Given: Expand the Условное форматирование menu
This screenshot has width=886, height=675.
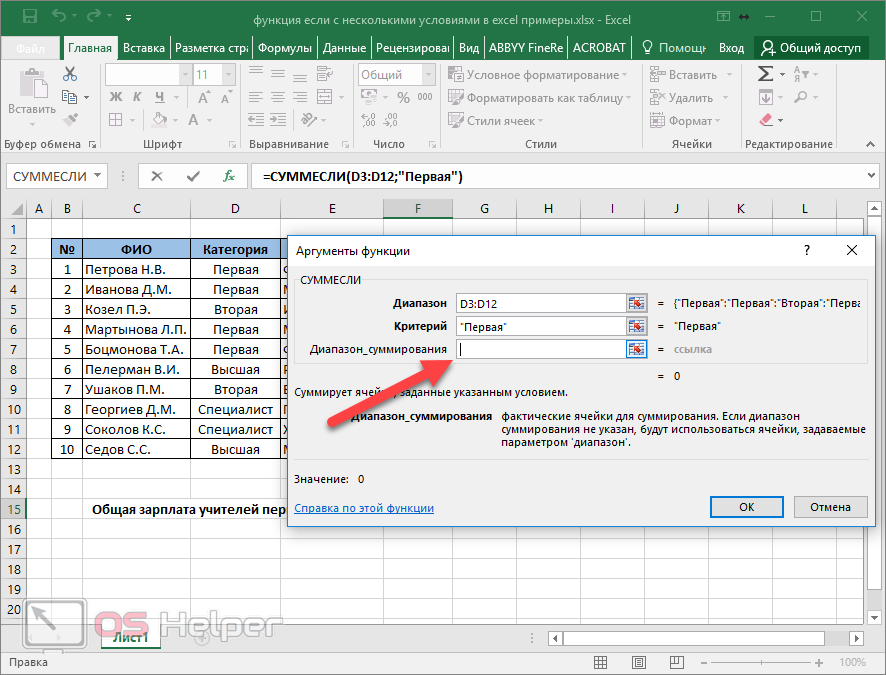Looking at the screenshot, I should point(537,75).
